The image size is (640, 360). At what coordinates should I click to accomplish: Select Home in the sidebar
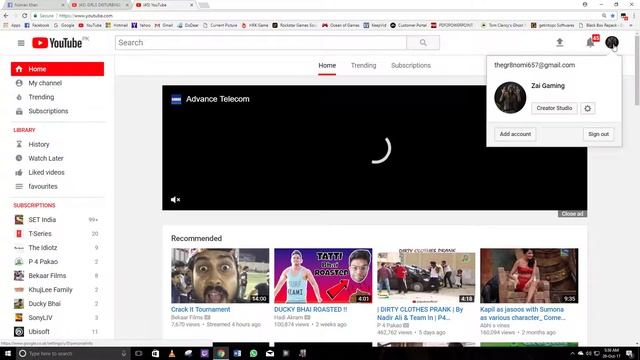[57, 69]
